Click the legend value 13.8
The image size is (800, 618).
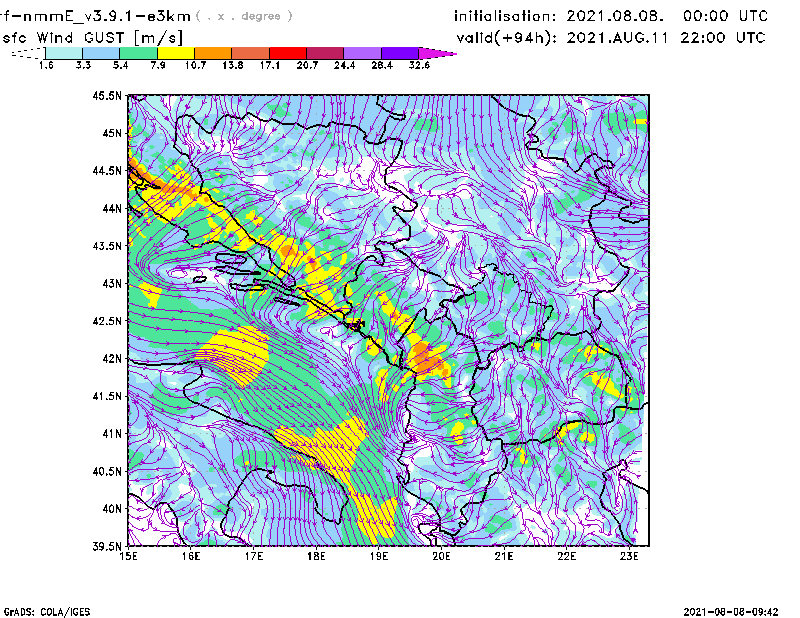pyautogui.click(x=233, y=65)
